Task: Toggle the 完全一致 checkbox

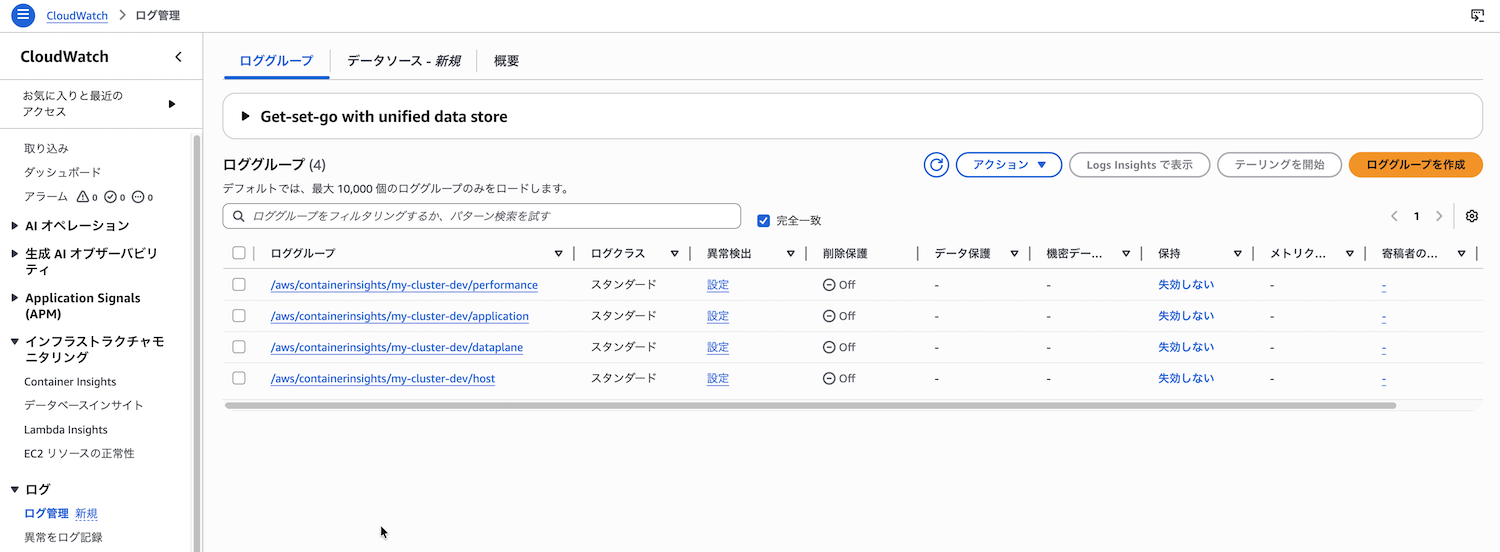Action: (764, 220)
